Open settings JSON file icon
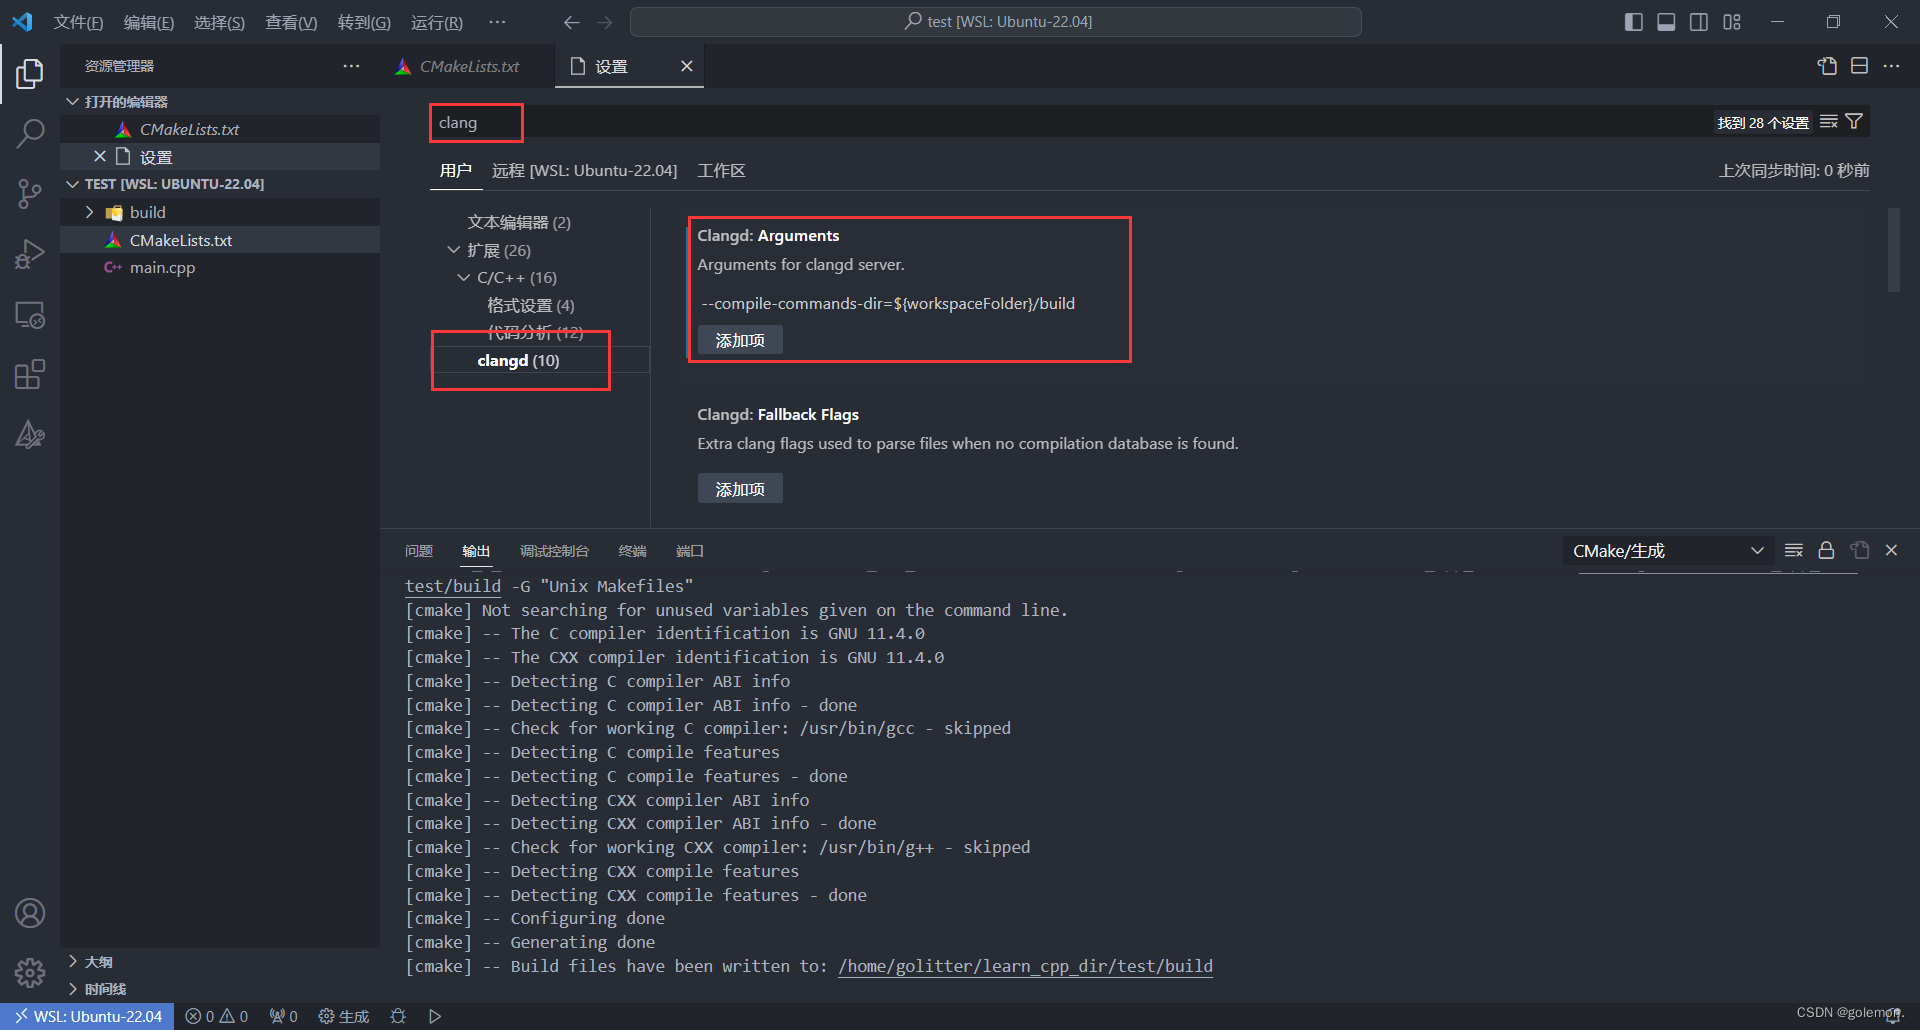 coord(1827,66)
